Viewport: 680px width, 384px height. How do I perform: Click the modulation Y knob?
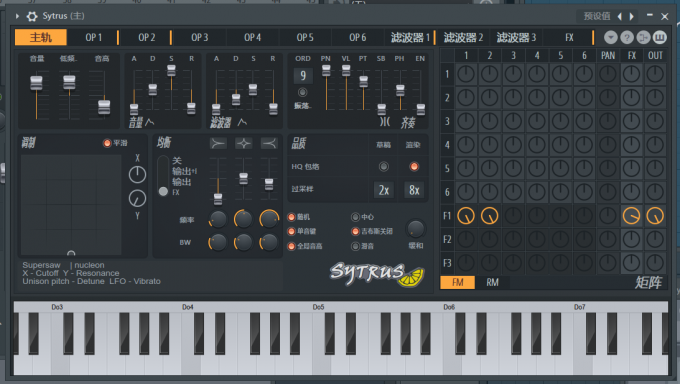point(137,198)
